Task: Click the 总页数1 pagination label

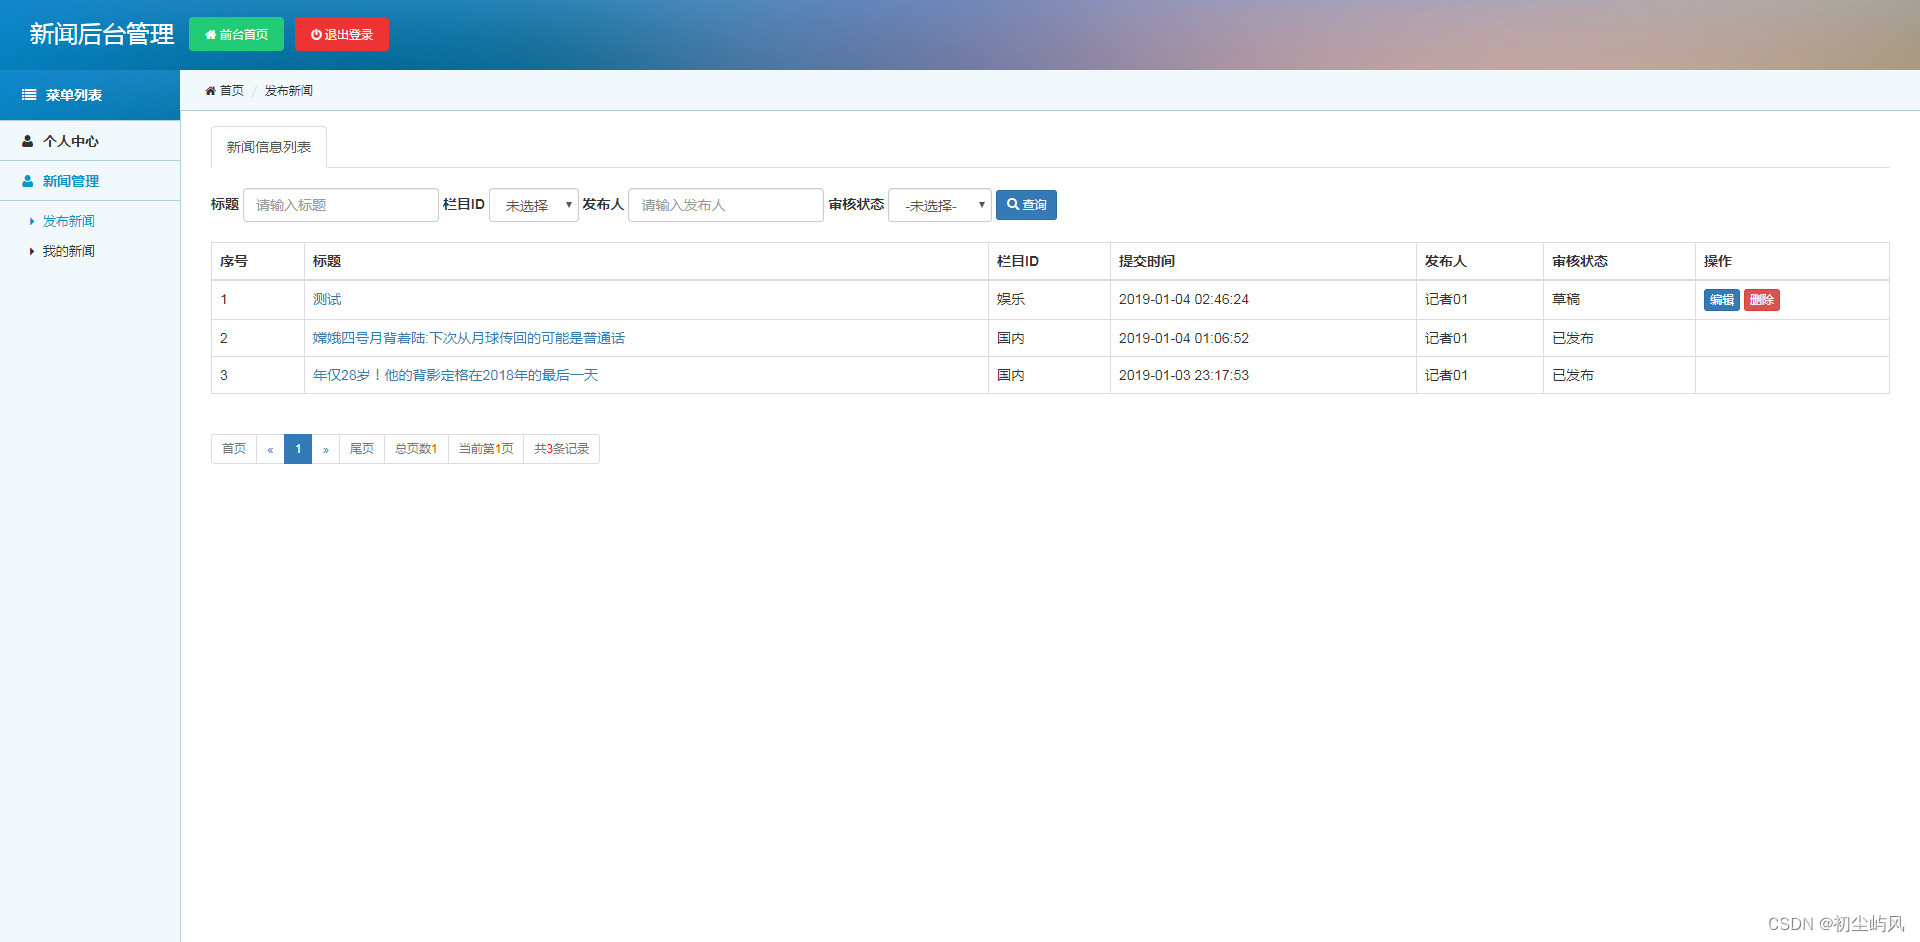Action: tap(416, 449)
